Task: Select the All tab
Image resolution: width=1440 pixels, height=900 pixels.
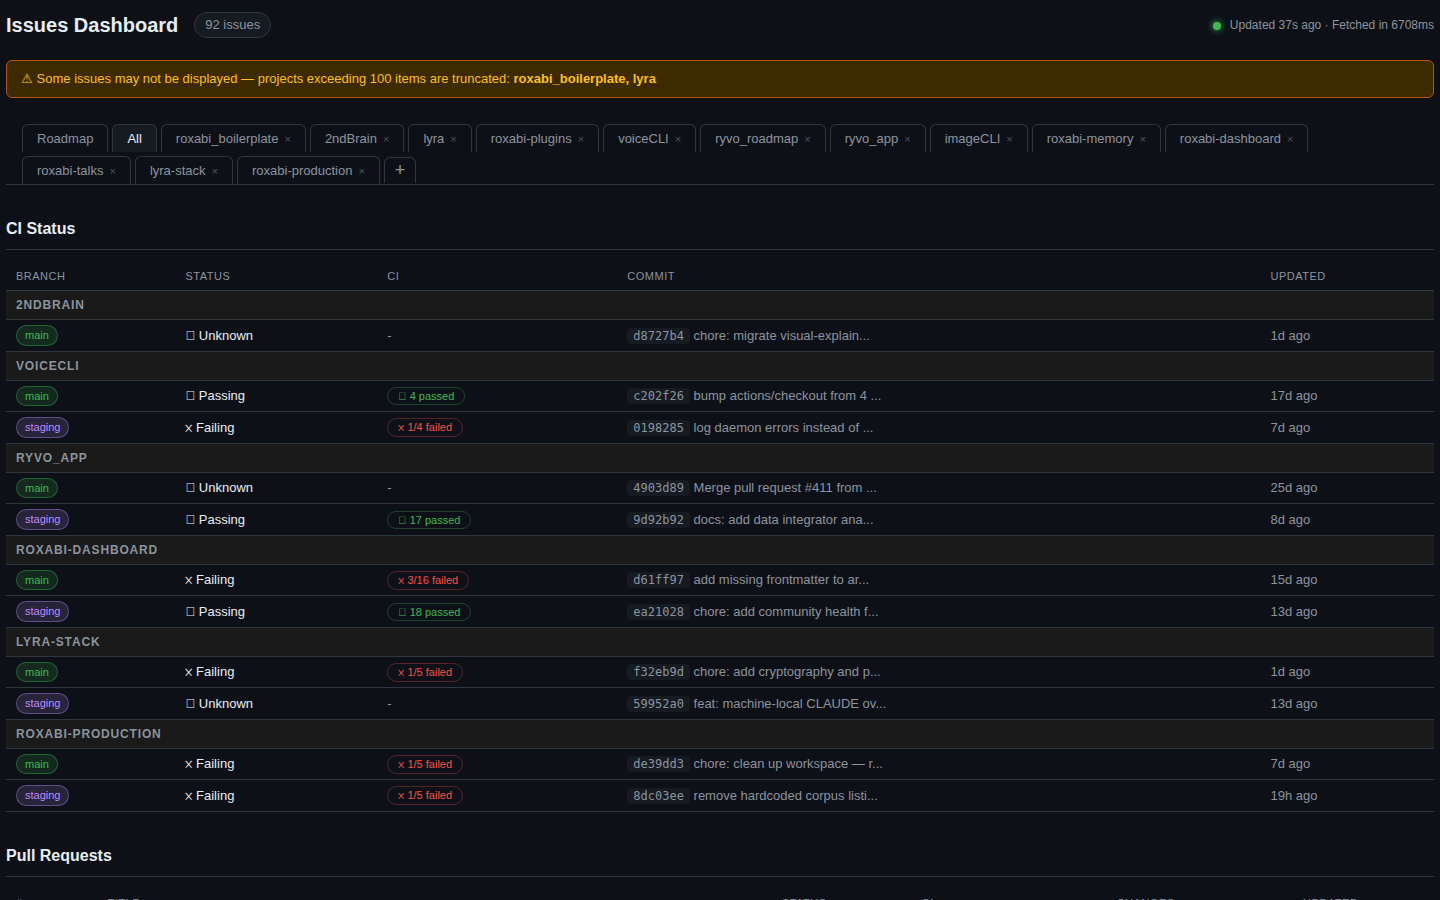Action: point(135,139)
